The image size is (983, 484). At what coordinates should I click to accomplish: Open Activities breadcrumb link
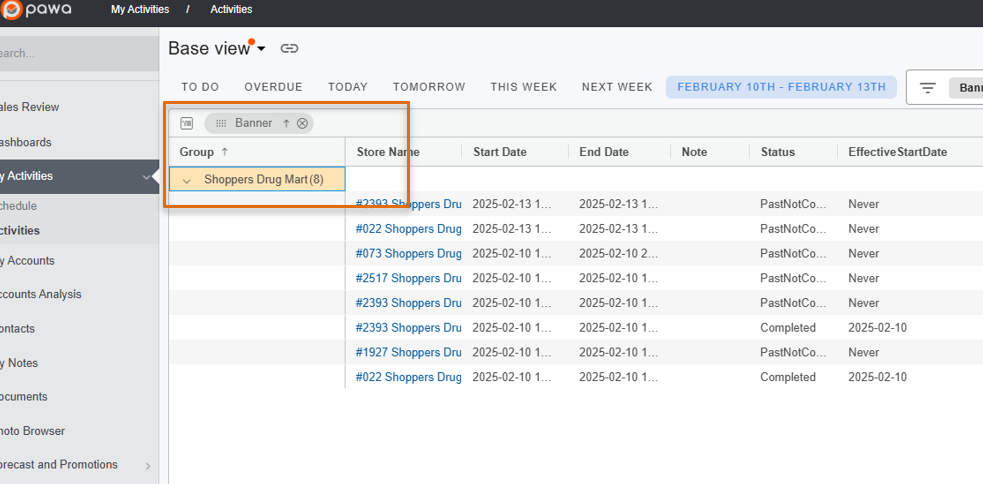point(231,9)
